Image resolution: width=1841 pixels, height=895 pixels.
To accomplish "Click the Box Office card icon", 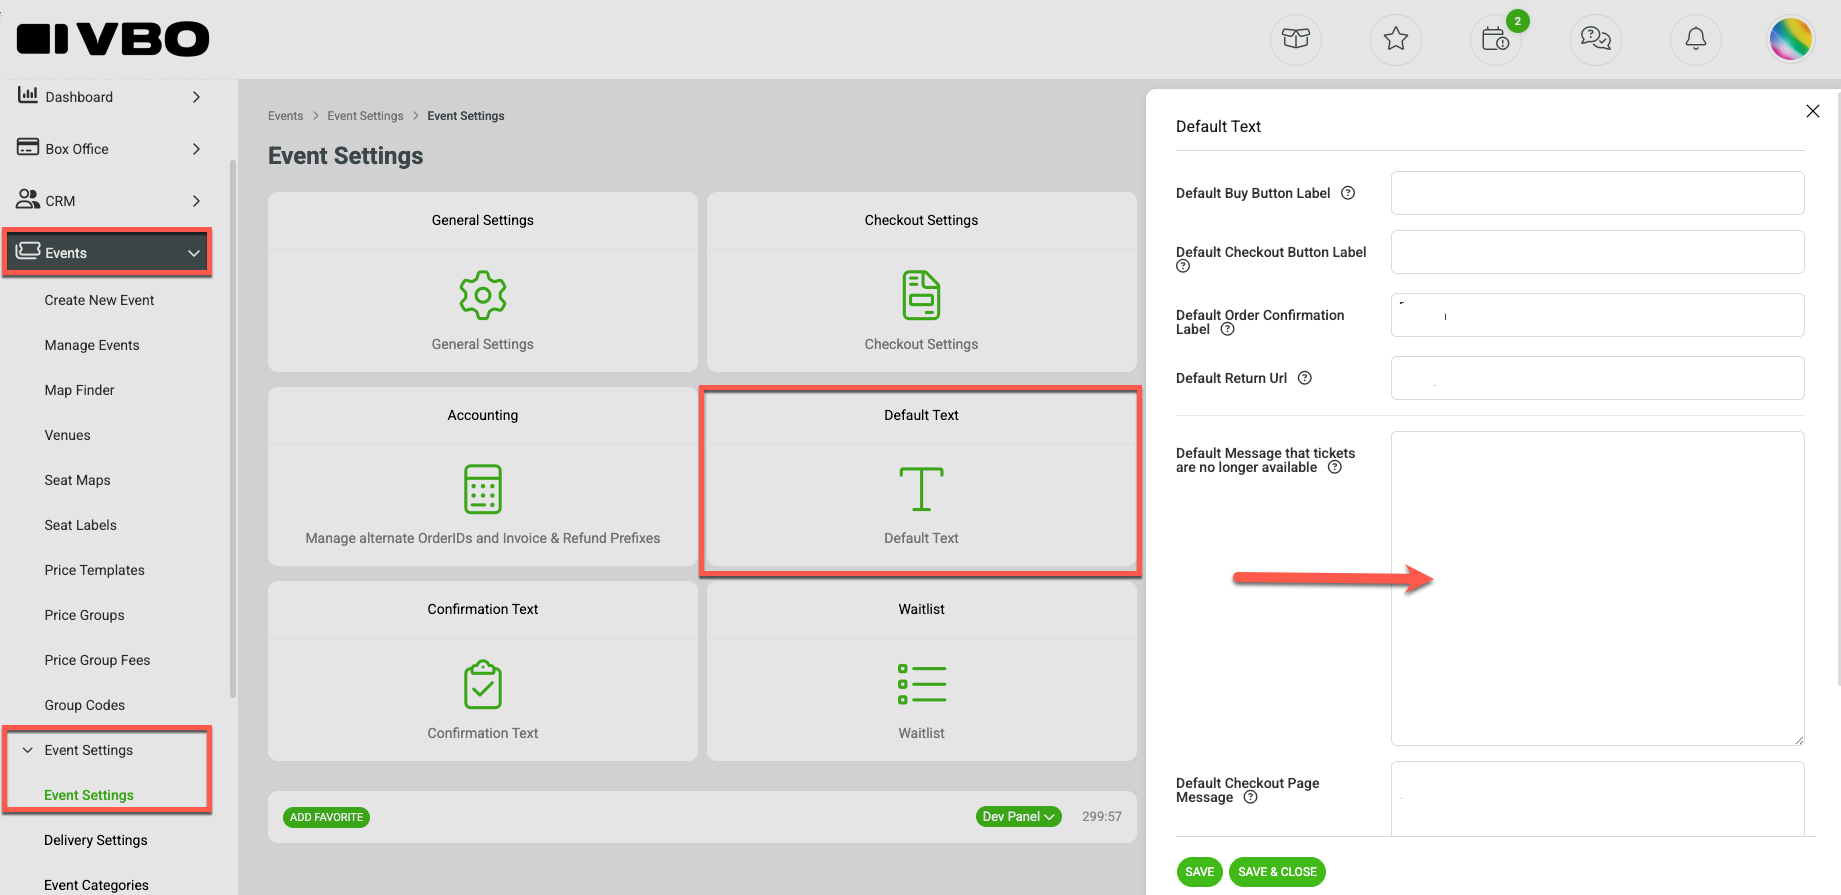I will click(28, 147).
